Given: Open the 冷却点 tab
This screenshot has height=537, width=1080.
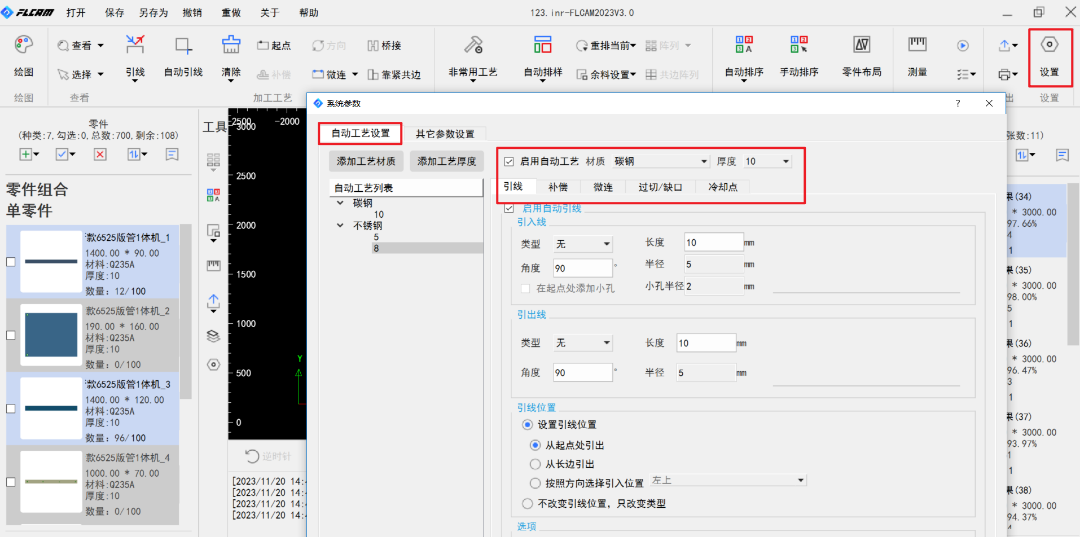Looking at the screenshot, I should 723,187.
